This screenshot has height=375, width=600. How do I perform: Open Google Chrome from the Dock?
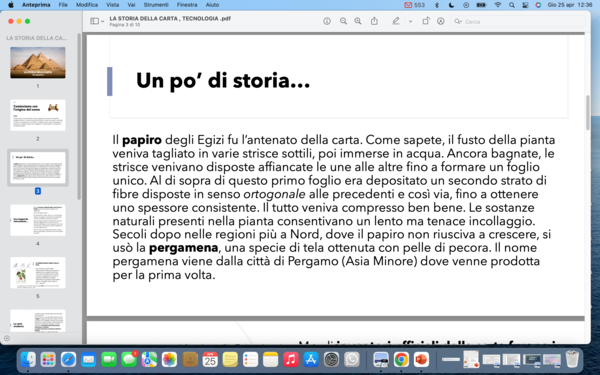[x=401, y=359]
